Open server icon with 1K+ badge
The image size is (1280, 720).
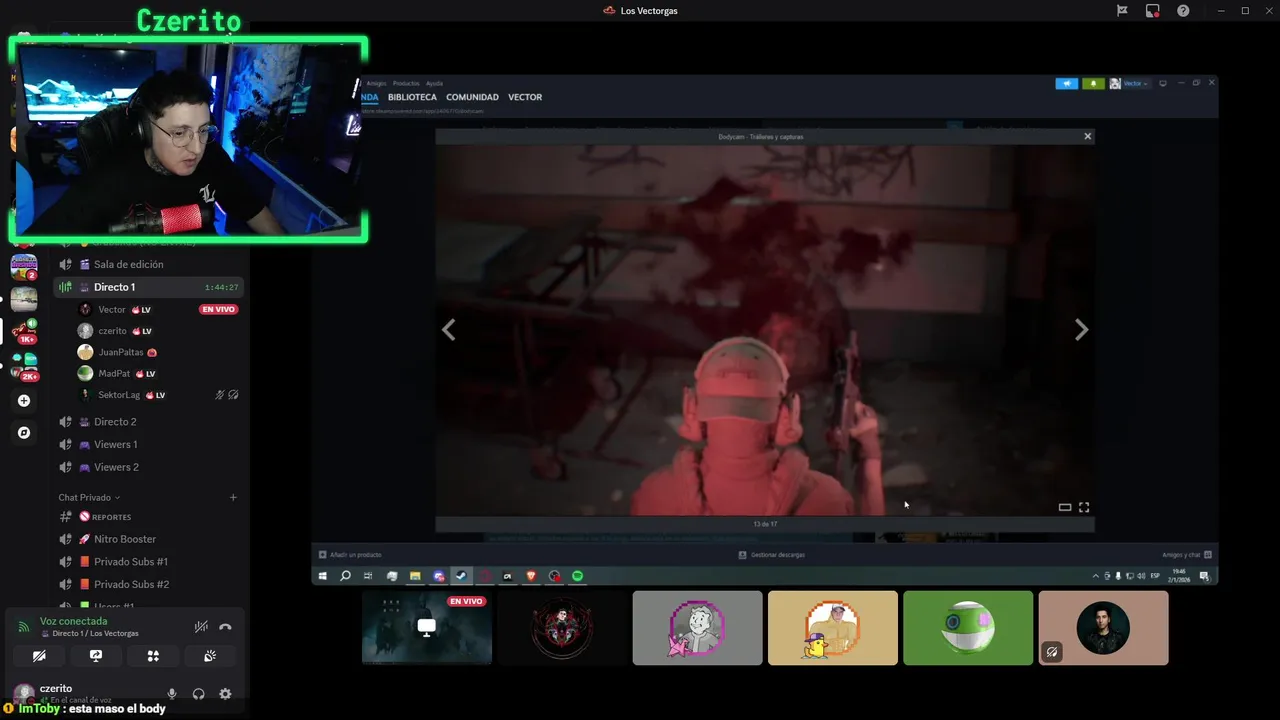click(24, 331)
